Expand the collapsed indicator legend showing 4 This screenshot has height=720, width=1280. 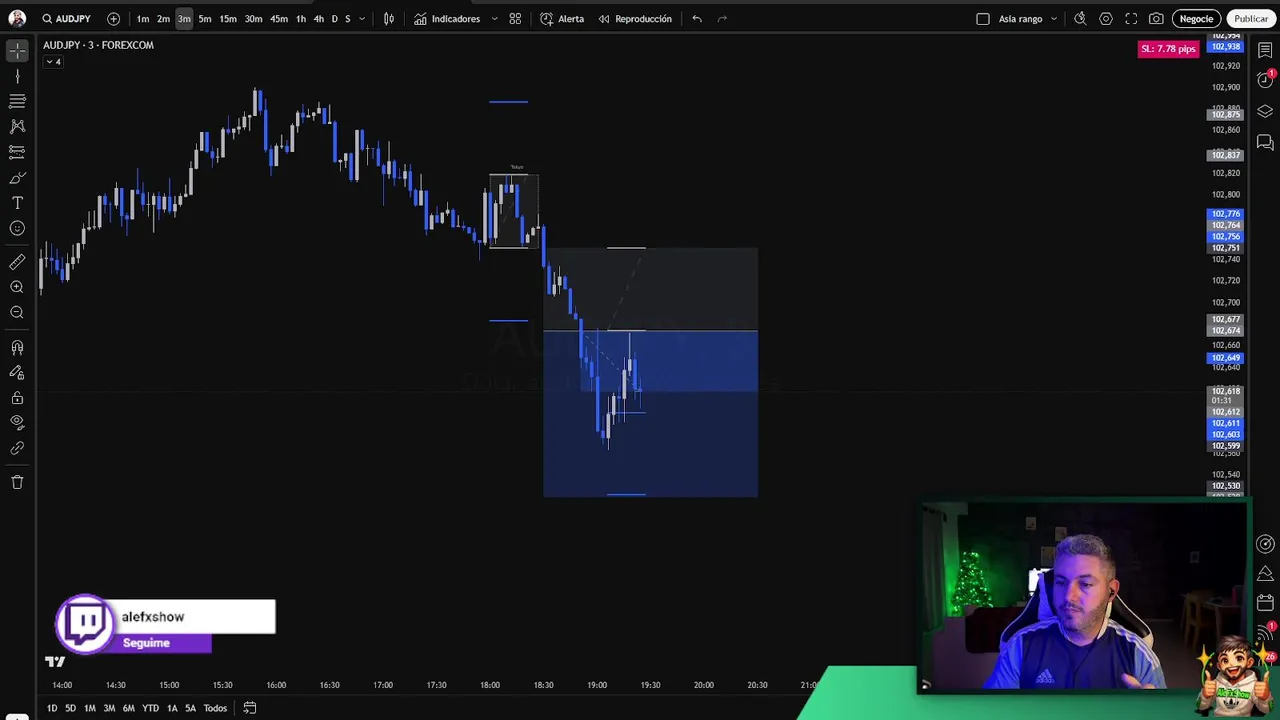click(53, 62)
